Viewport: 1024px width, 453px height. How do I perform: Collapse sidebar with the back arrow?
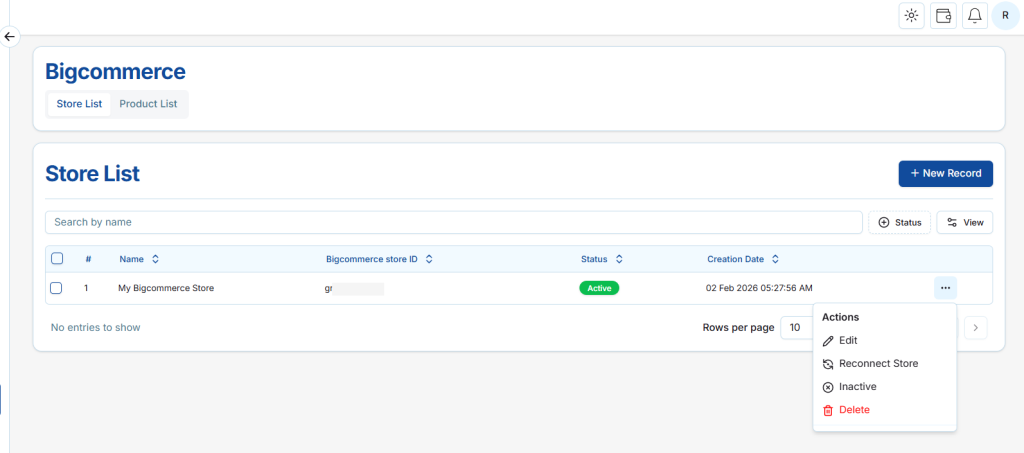pos(10,37)
